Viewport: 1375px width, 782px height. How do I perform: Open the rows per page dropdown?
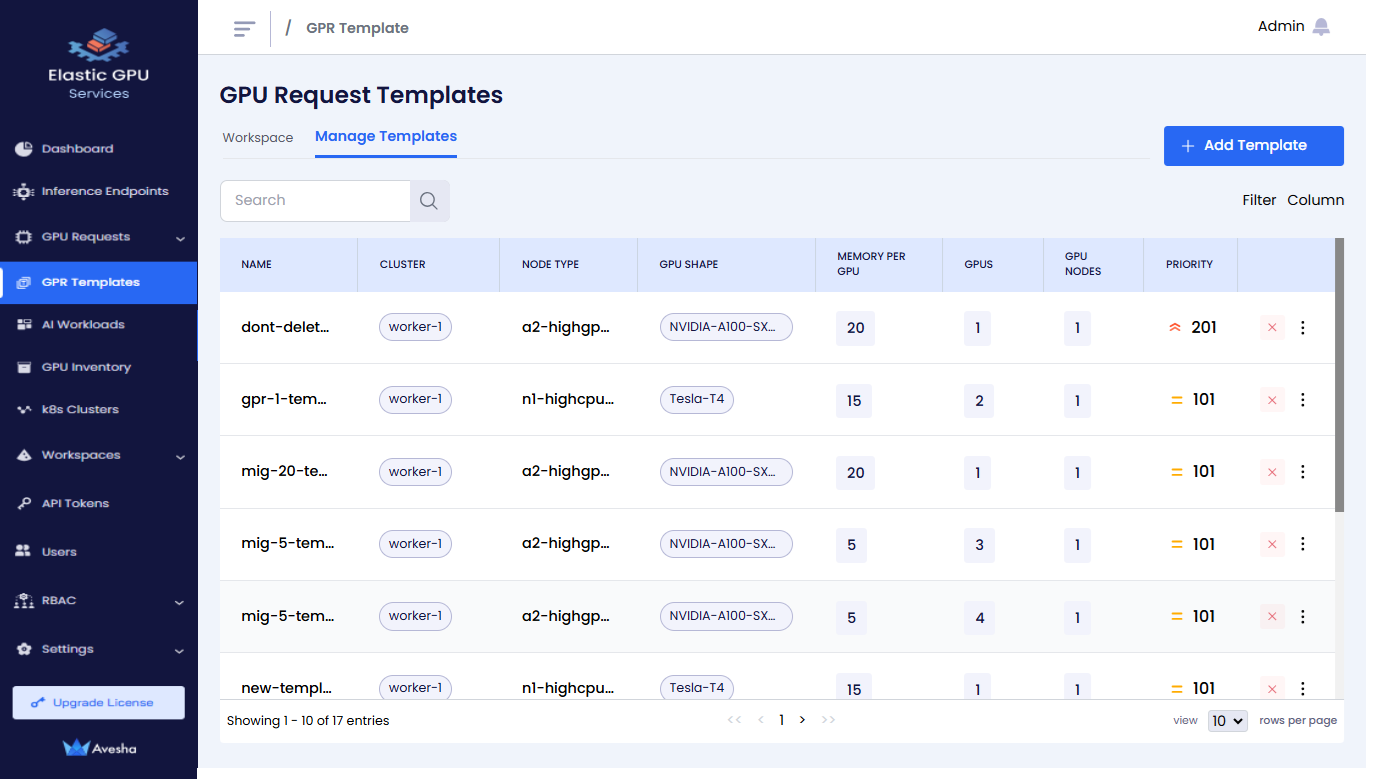(1227, 721)
